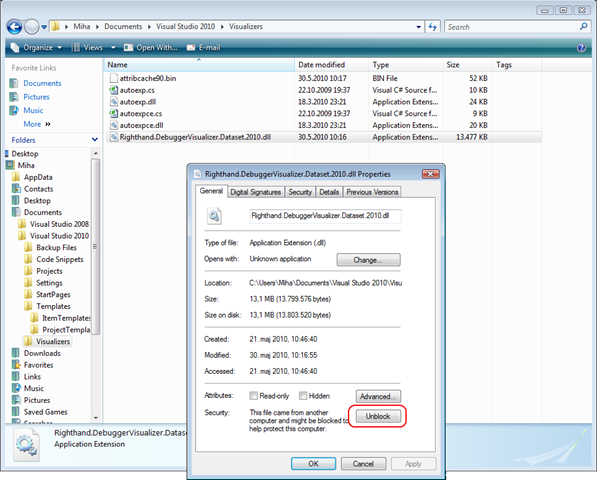Select Righthand.DebuggerVisualizer.Dataset.2010.dll file in the list
The width and height of the screenshot is (597, 480).
[x=323, y=137]
